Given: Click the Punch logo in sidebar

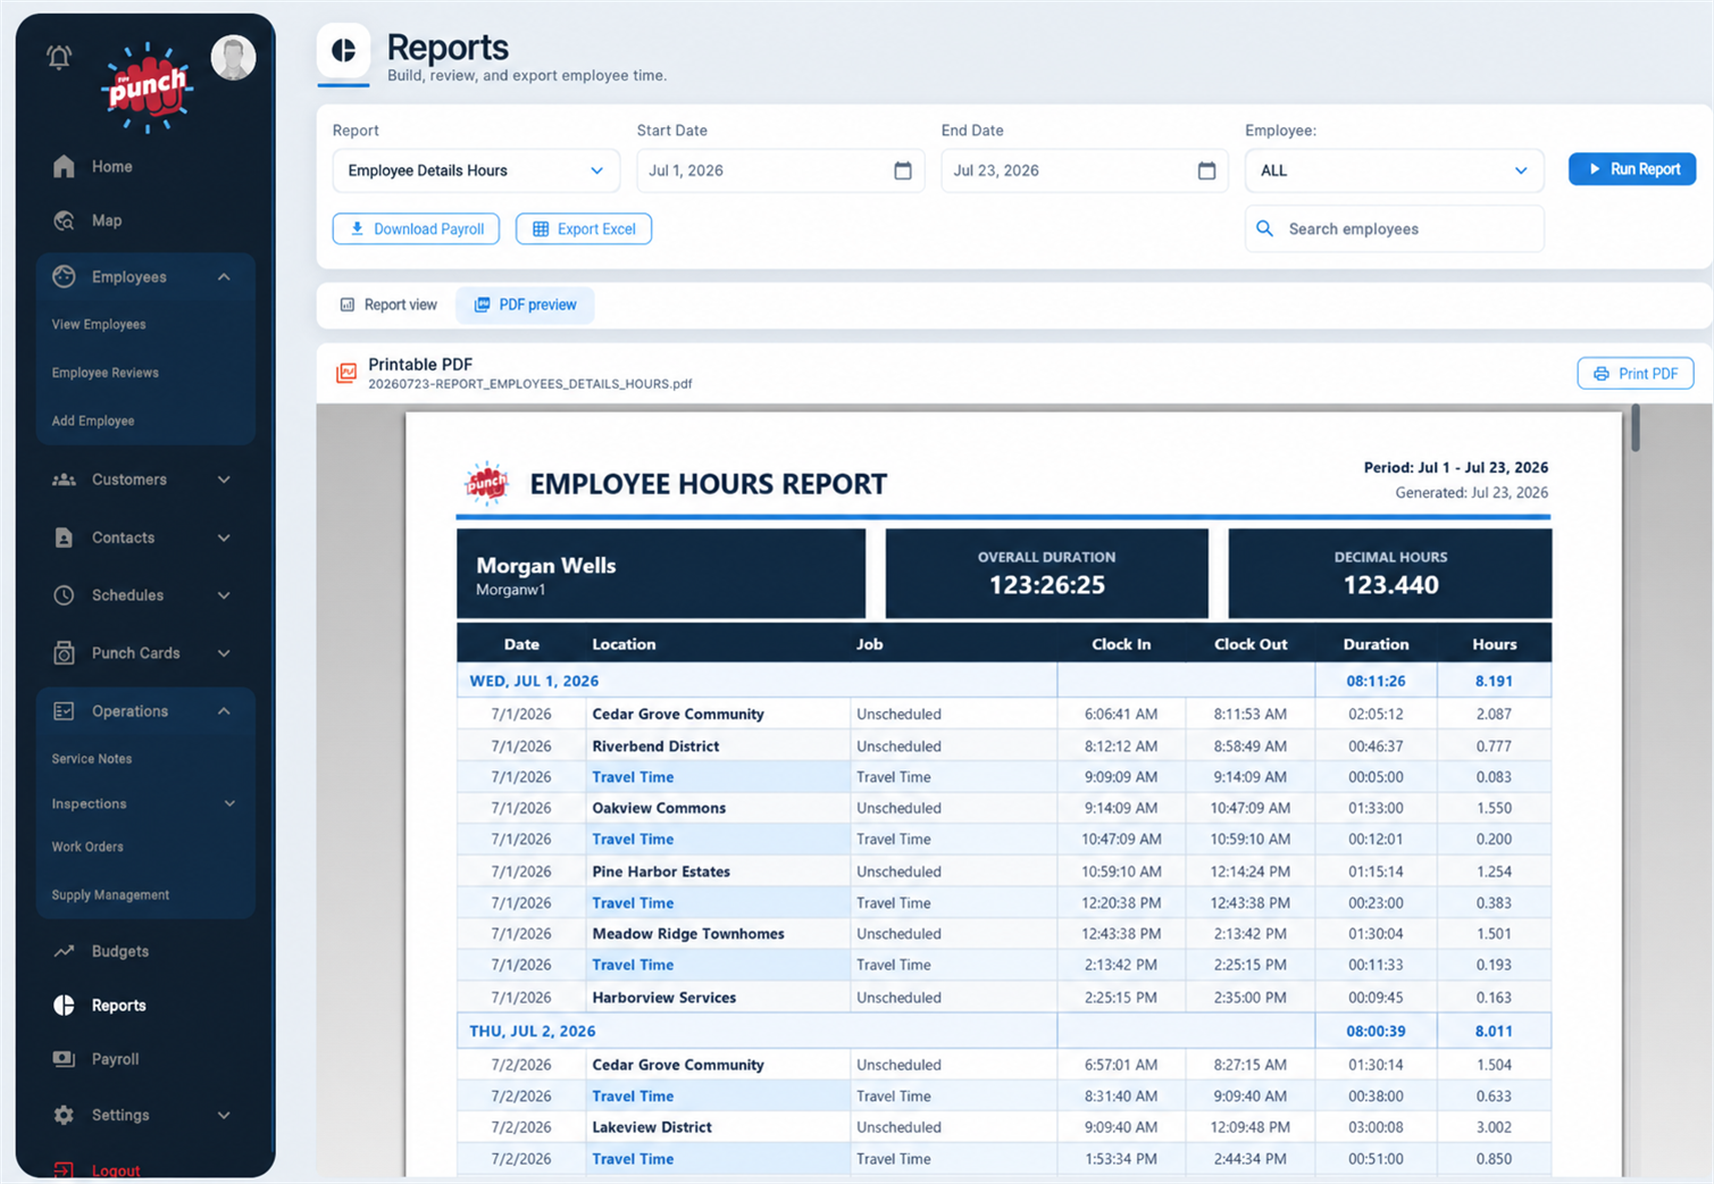Looking at the screenshot, I should 147,88.
